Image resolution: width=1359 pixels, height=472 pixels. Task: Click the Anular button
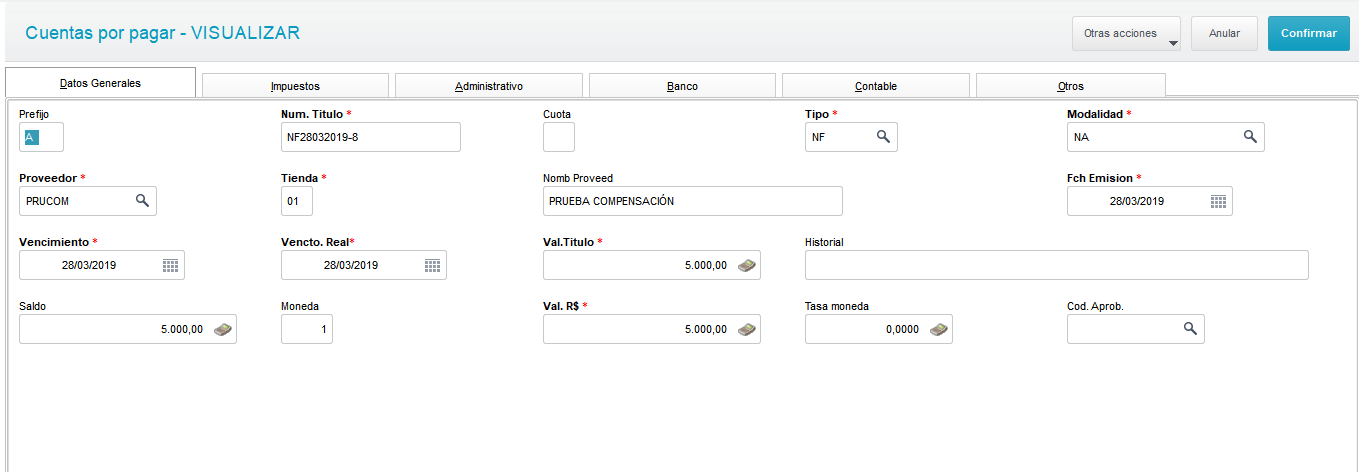(1224, 33)
